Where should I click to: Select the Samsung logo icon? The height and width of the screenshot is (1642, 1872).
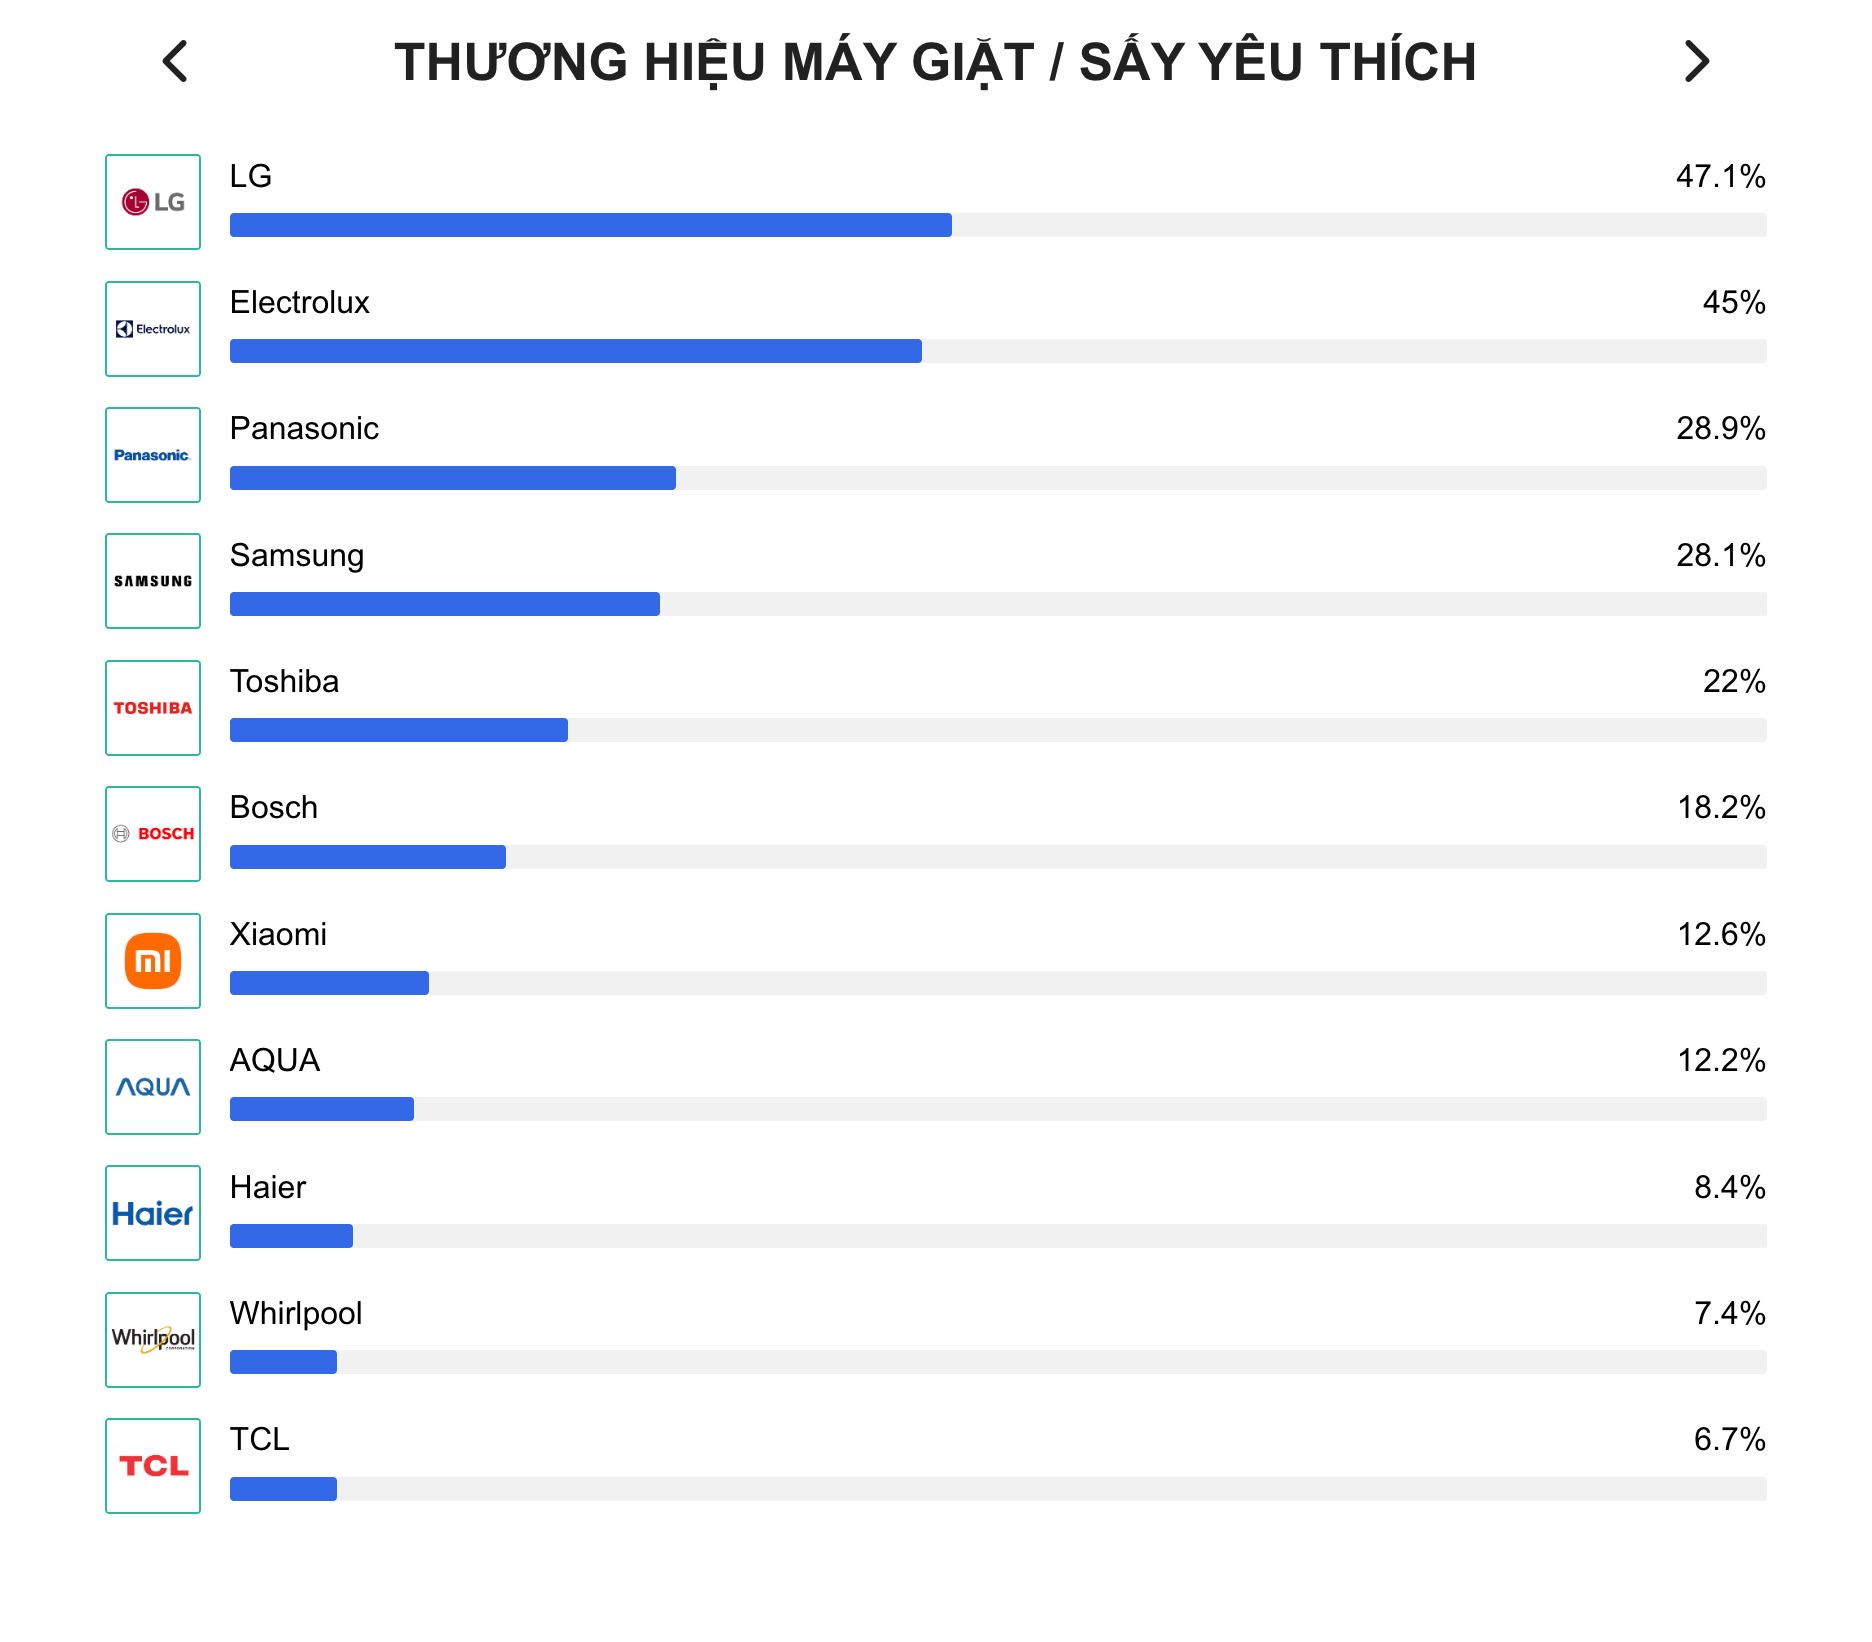tap(152, 580)
